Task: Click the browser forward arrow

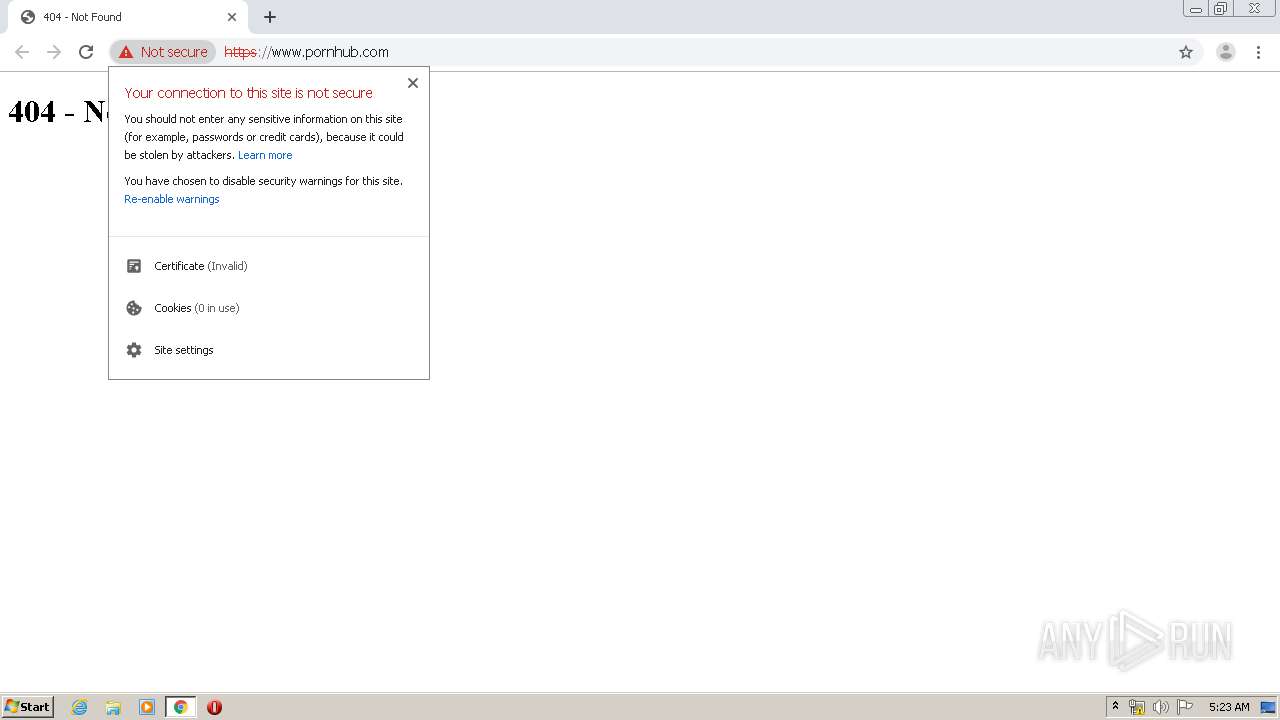Action: point(54,52)
